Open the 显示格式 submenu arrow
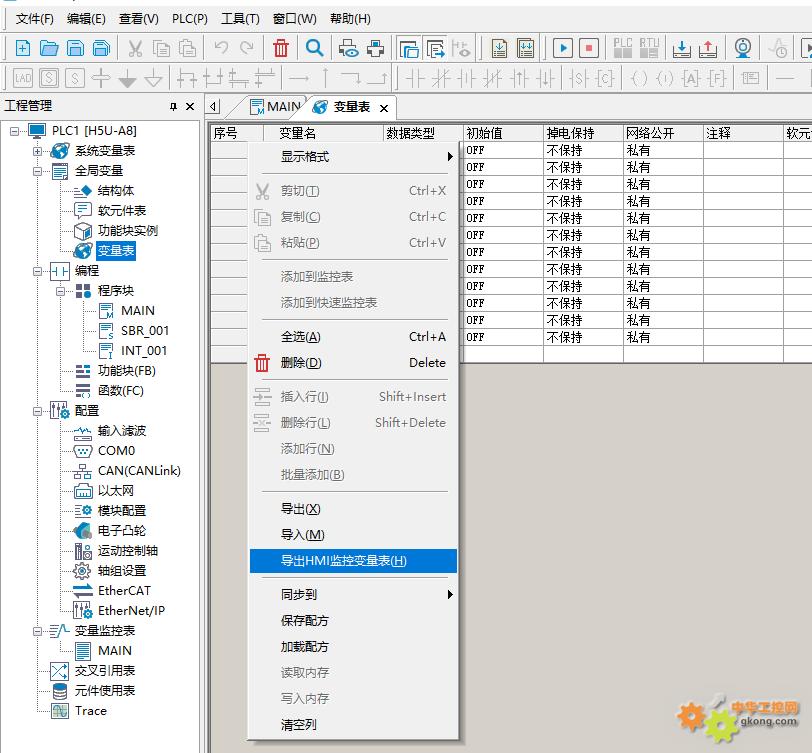812x753 pixels. point(450,157)
